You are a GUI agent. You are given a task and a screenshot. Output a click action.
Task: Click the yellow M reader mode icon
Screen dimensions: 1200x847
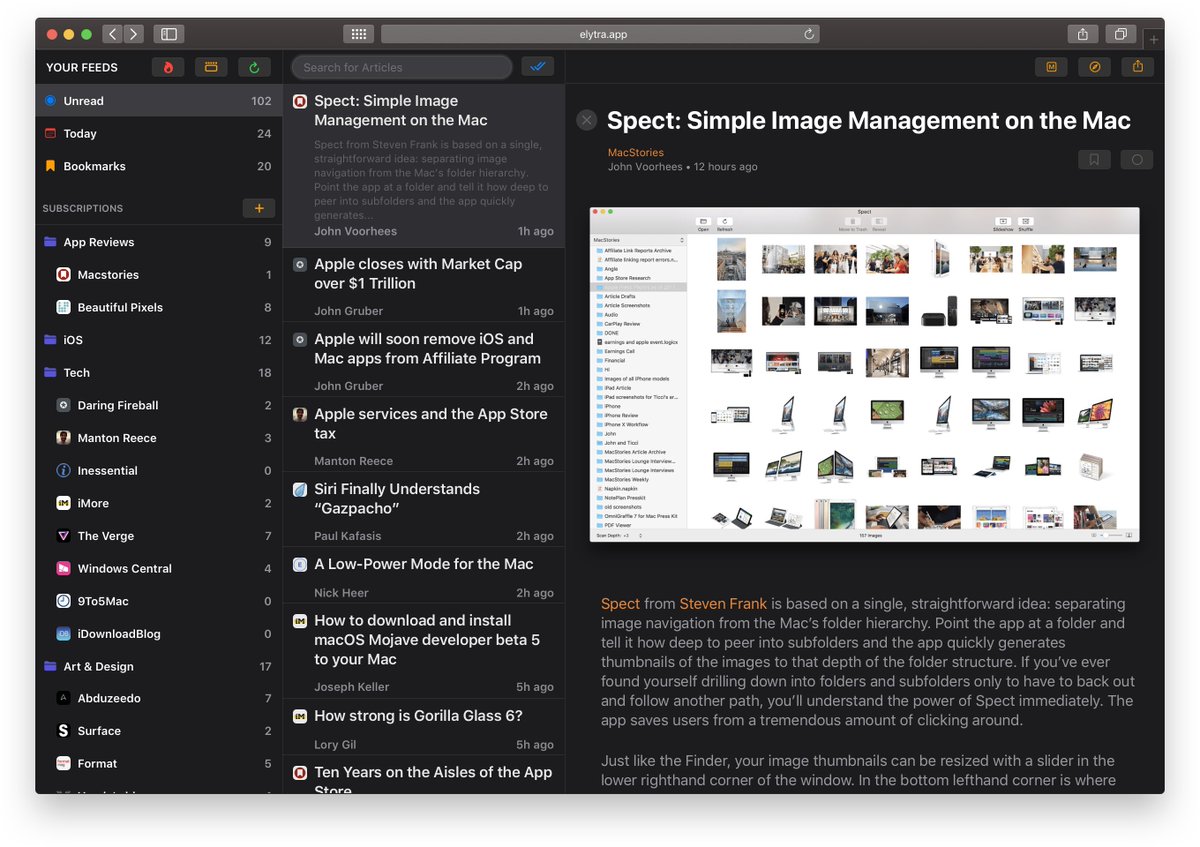pyautogui.click(x=1051, y=67)
